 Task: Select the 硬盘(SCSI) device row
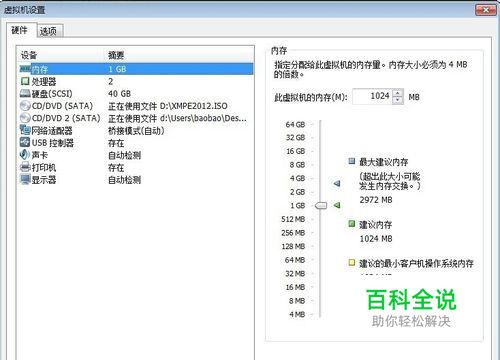click(x=136, y=94)
